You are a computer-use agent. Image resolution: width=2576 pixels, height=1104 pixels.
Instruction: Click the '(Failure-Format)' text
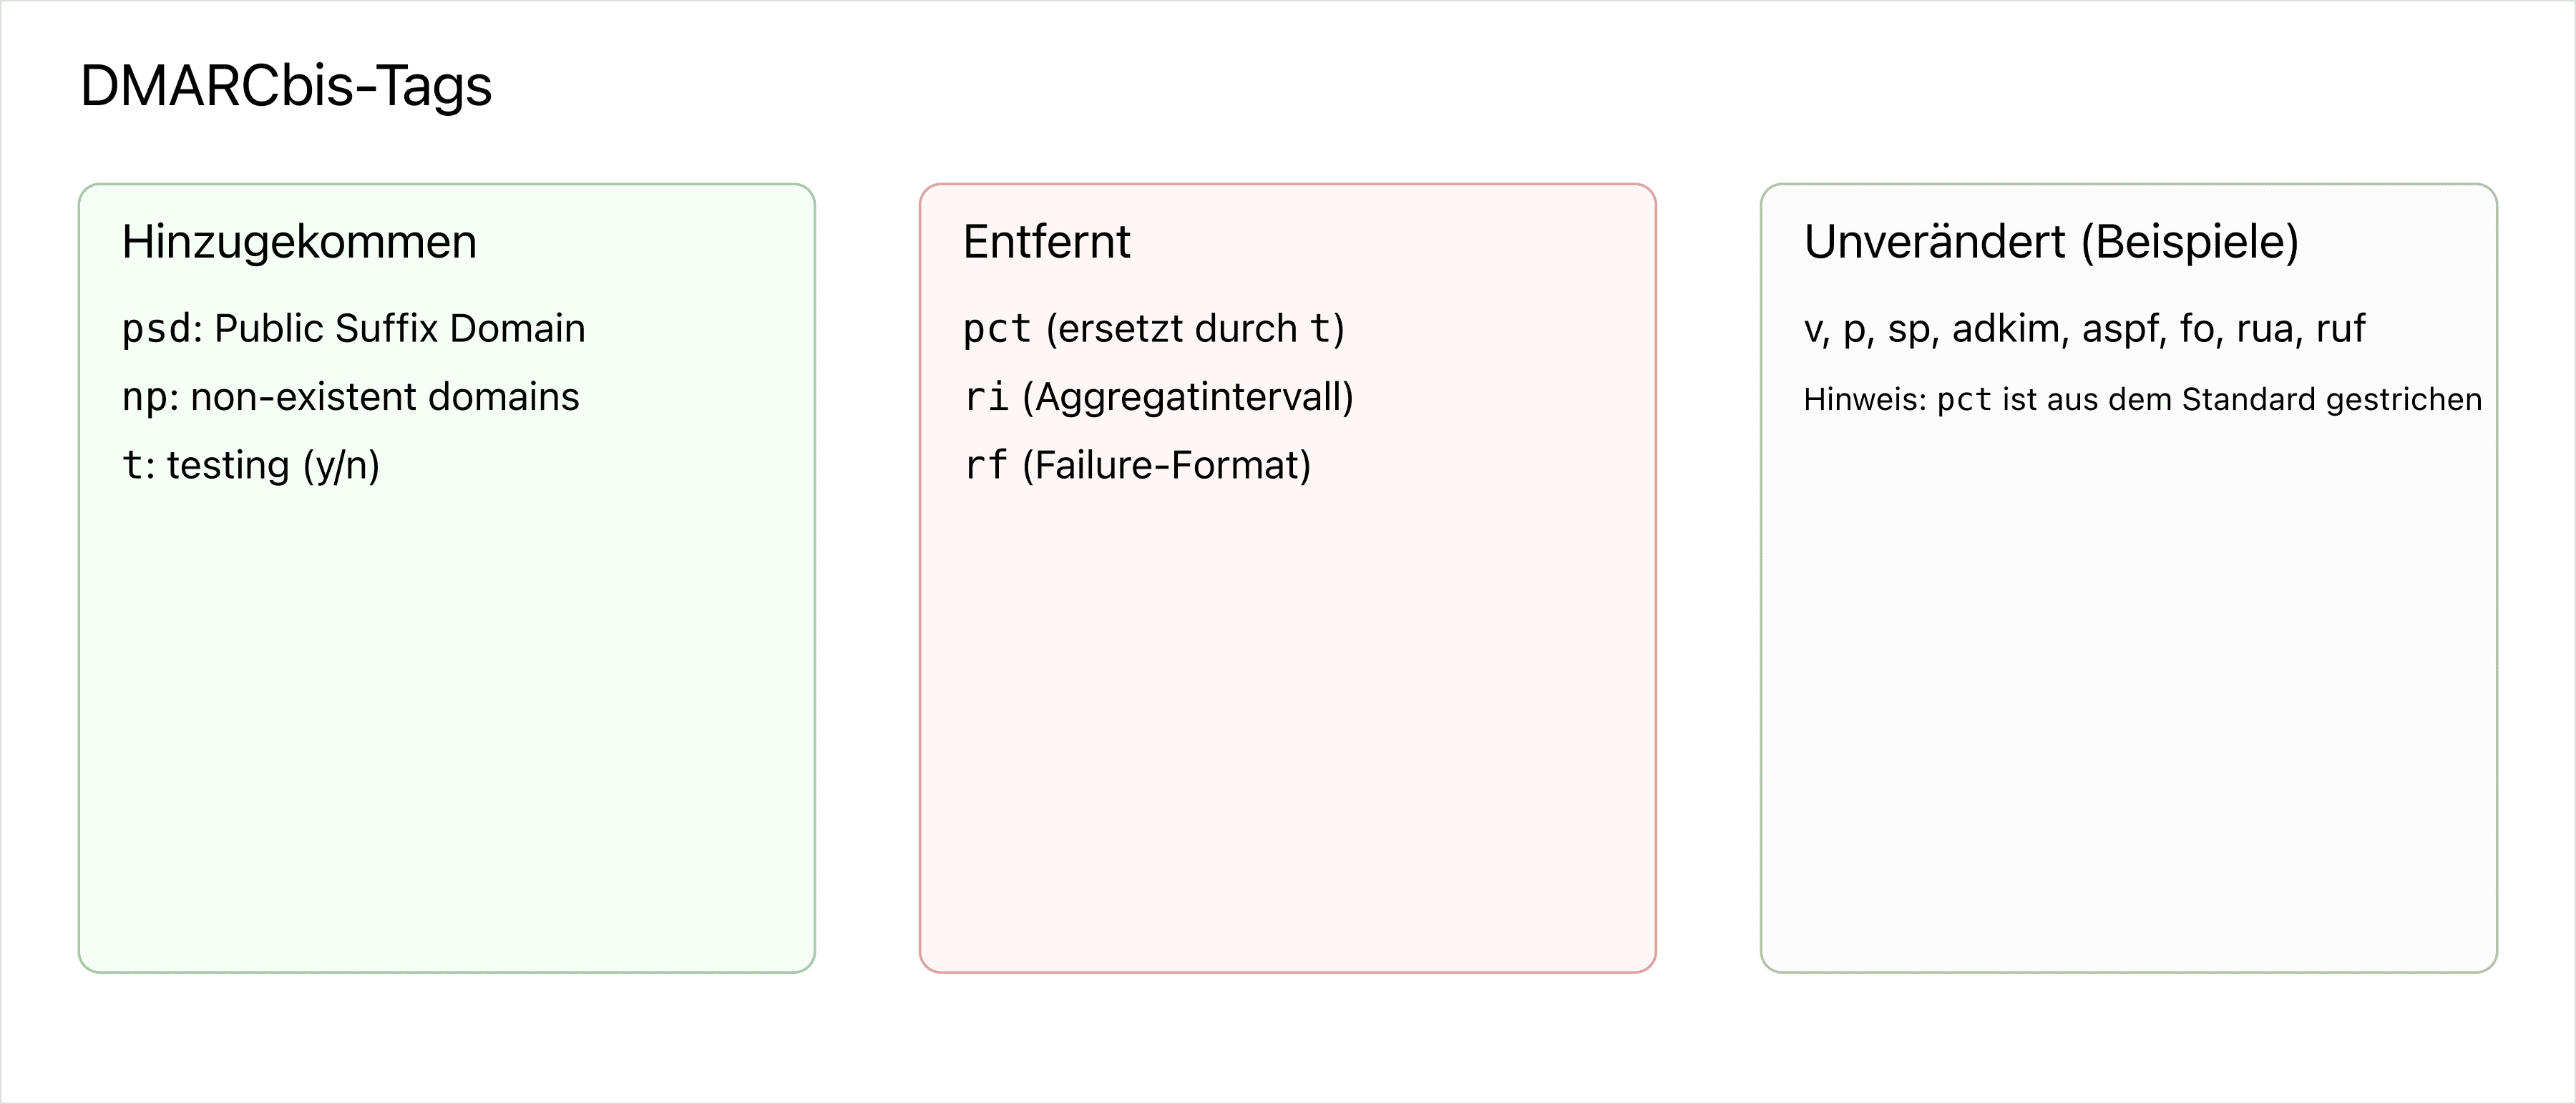[x=1166, y=466]
